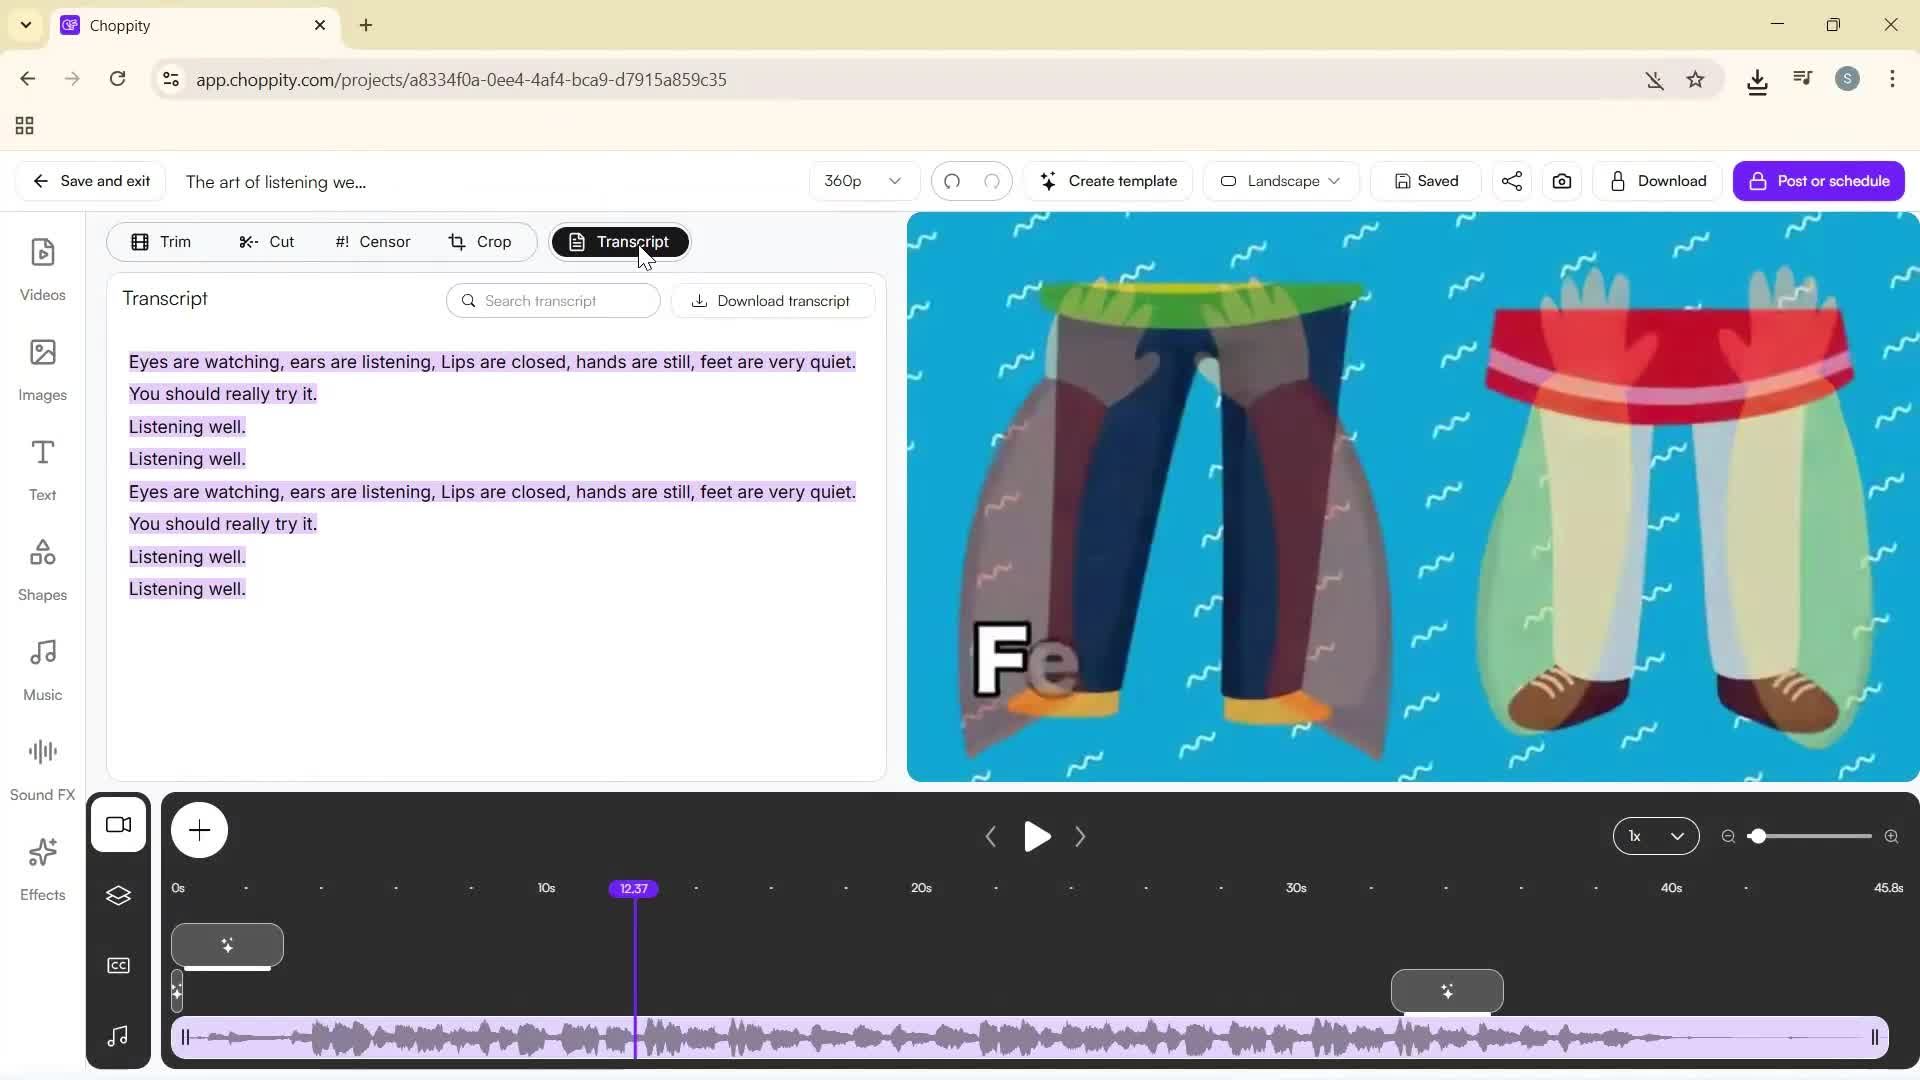Open the Videos panel in the sidebar
1920x1080 pixels.
click(42, 268)
